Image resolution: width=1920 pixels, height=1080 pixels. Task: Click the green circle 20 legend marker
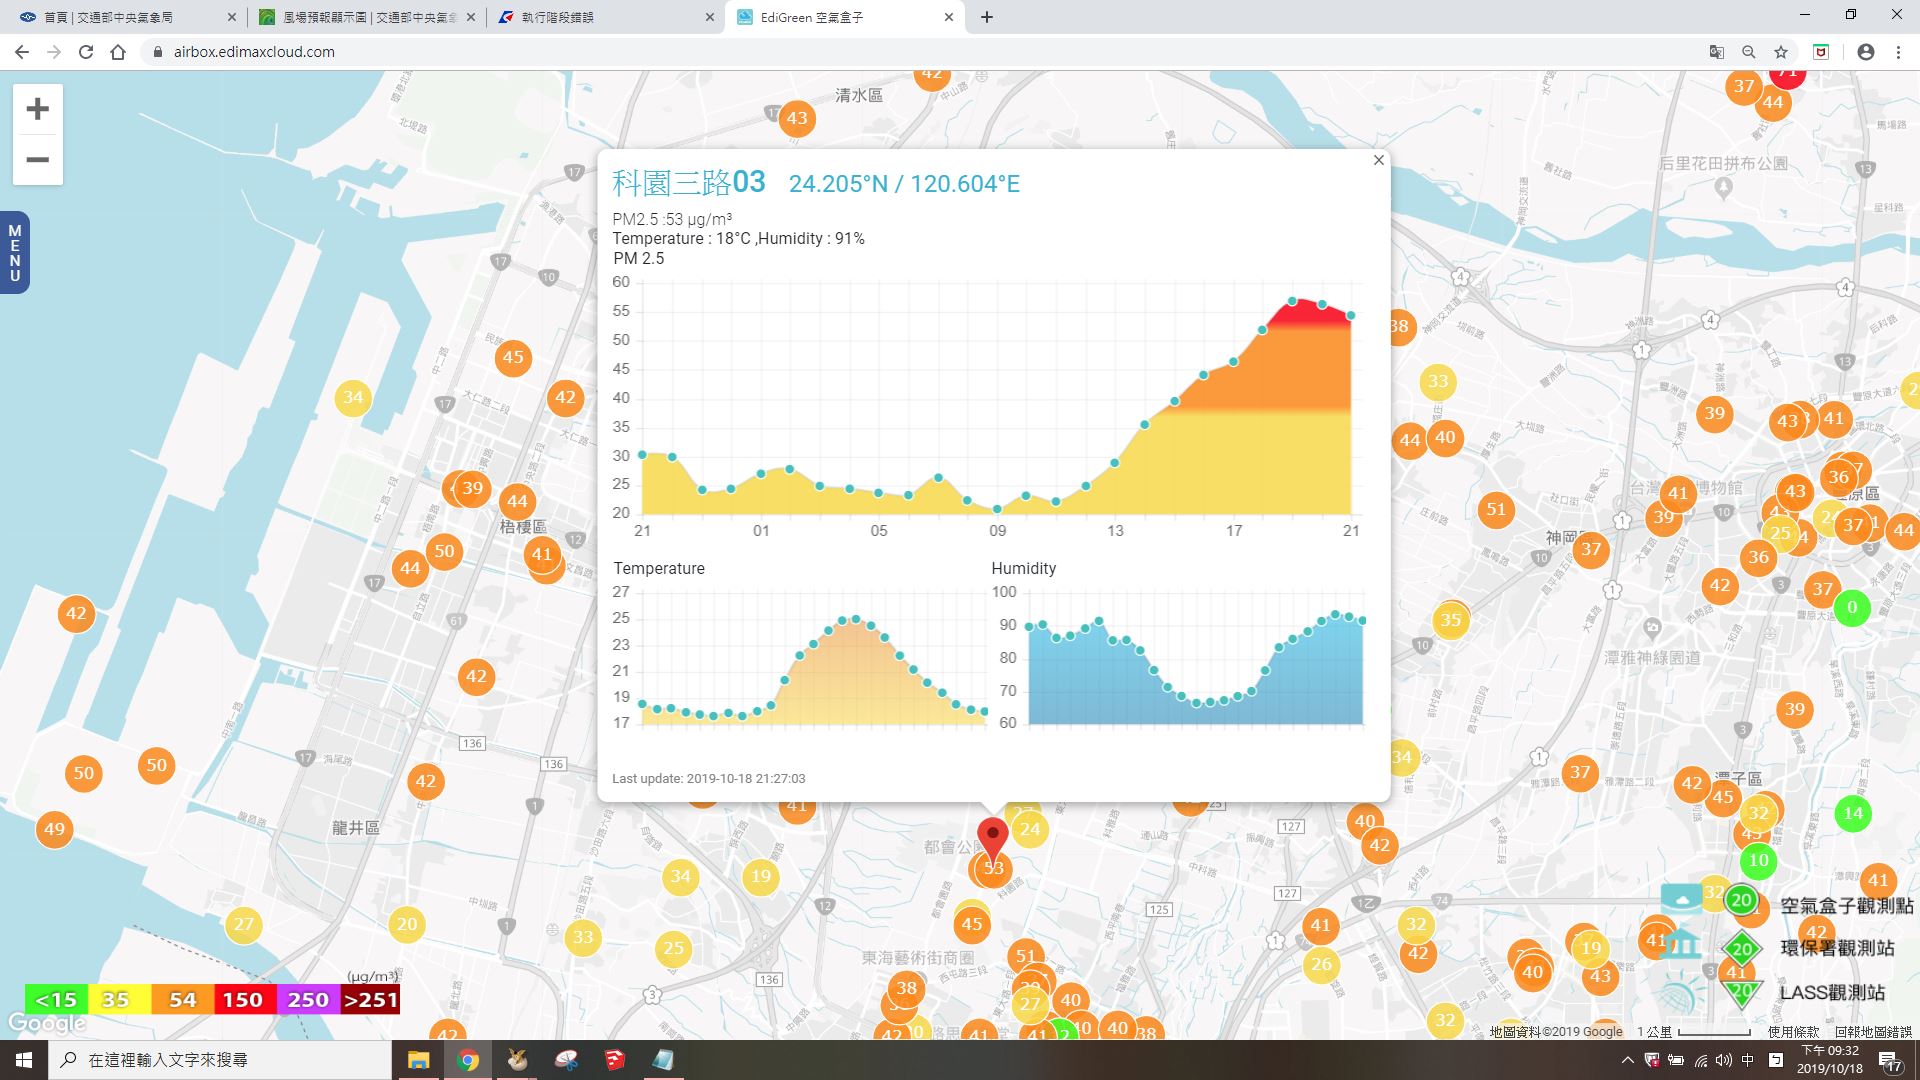(1741, 900)
